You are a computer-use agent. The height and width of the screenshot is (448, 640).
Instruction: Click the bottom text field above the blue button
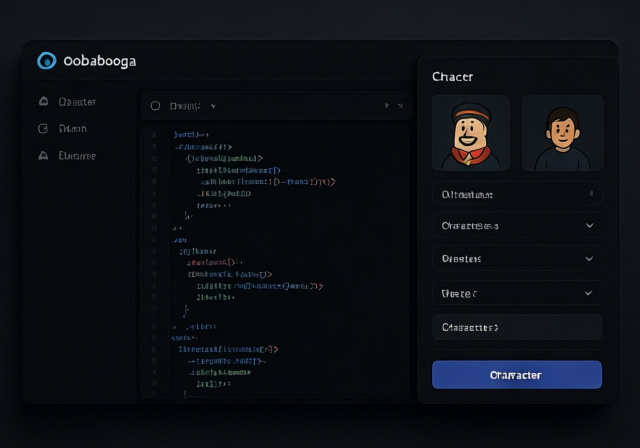click(517, 327)
